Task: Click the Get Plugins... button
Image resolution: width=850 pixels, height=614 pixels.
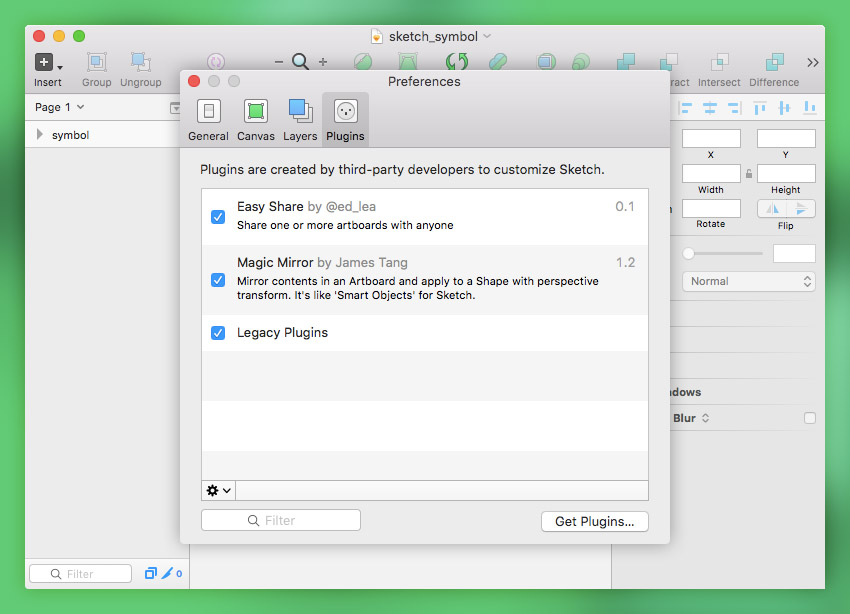Action: click(594, 521)
